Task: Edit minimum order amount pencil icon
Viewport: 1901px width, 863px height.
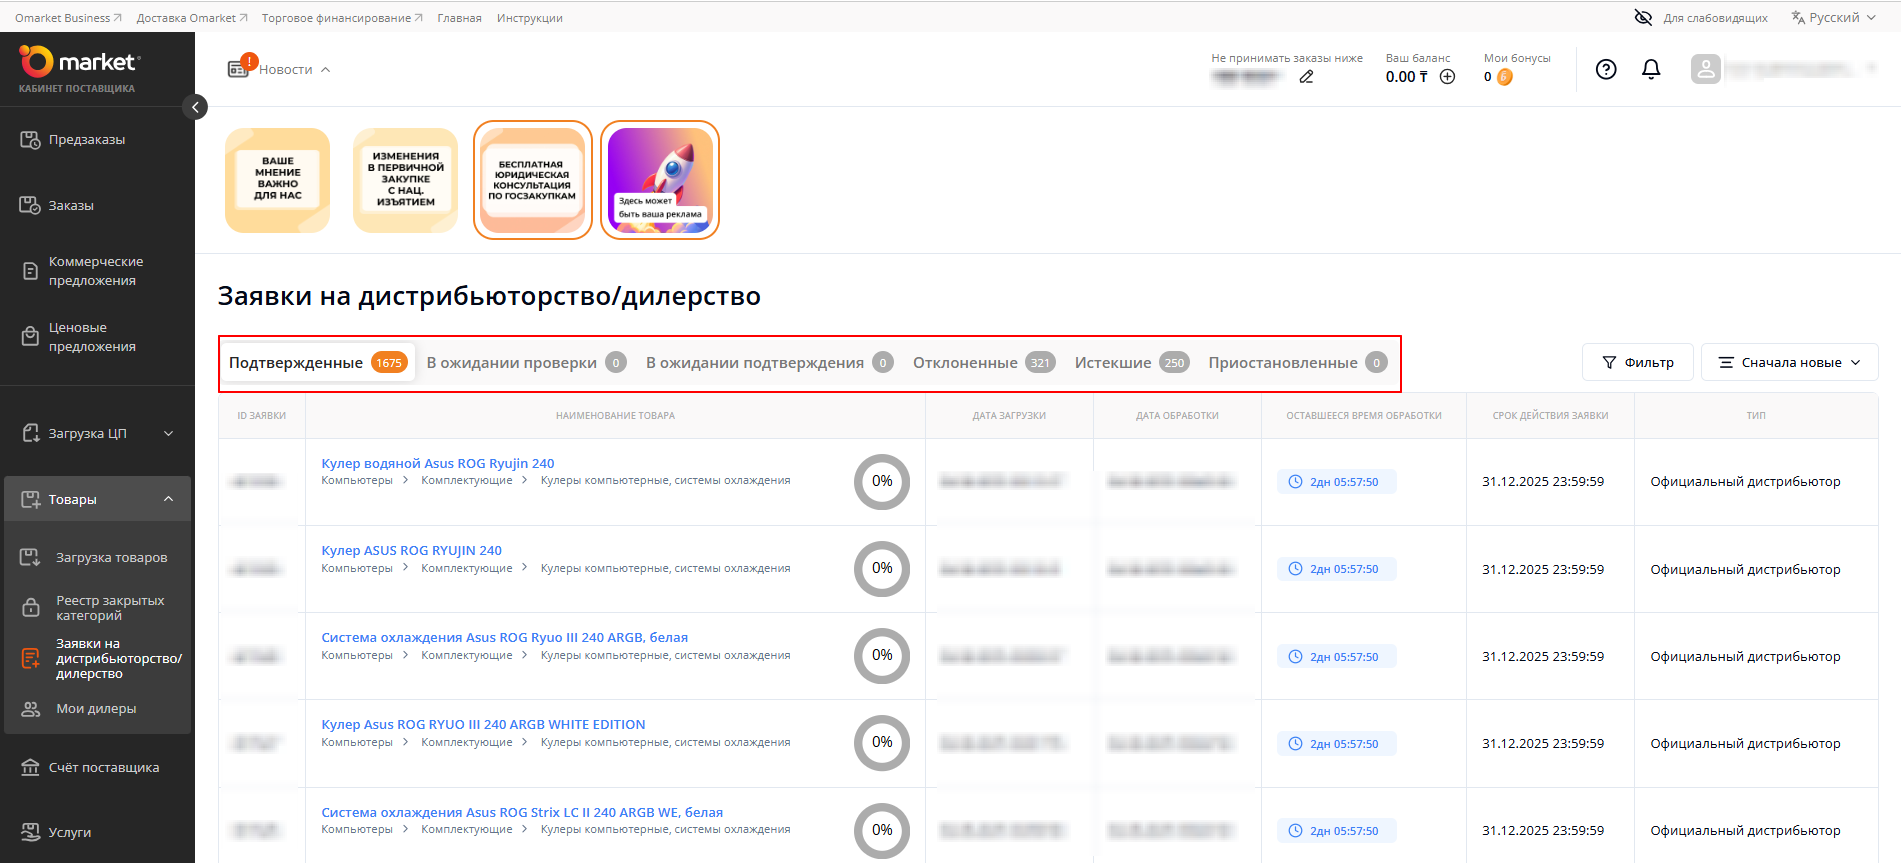Action: [x=1306, y=77]
